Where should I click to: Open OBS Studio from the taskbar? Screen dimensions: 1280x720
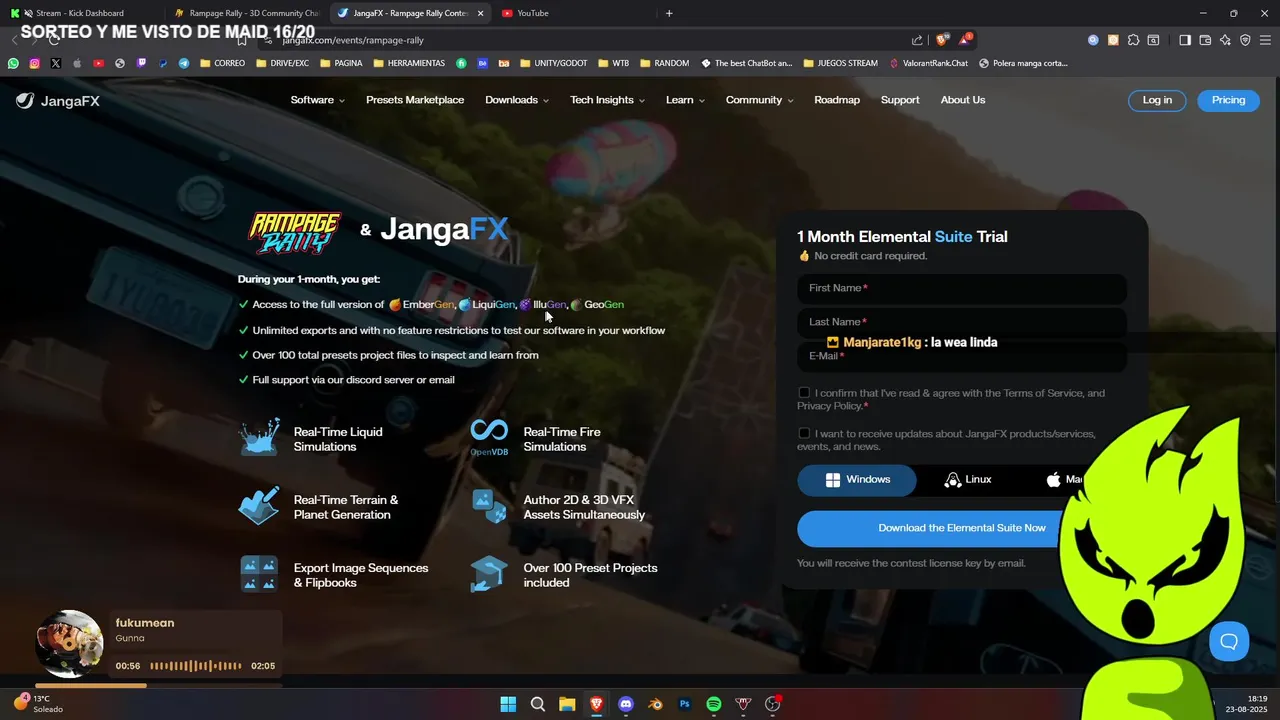(x=772, y=704)
